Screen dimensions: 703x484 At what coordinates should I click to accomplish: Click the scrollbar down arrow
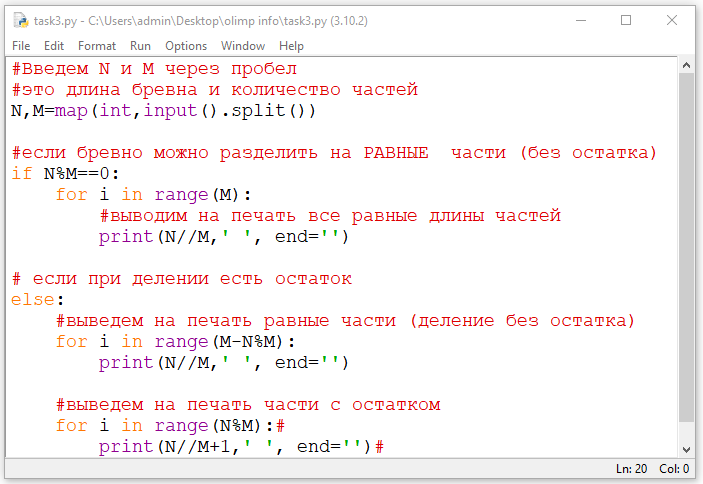[686, 449]
